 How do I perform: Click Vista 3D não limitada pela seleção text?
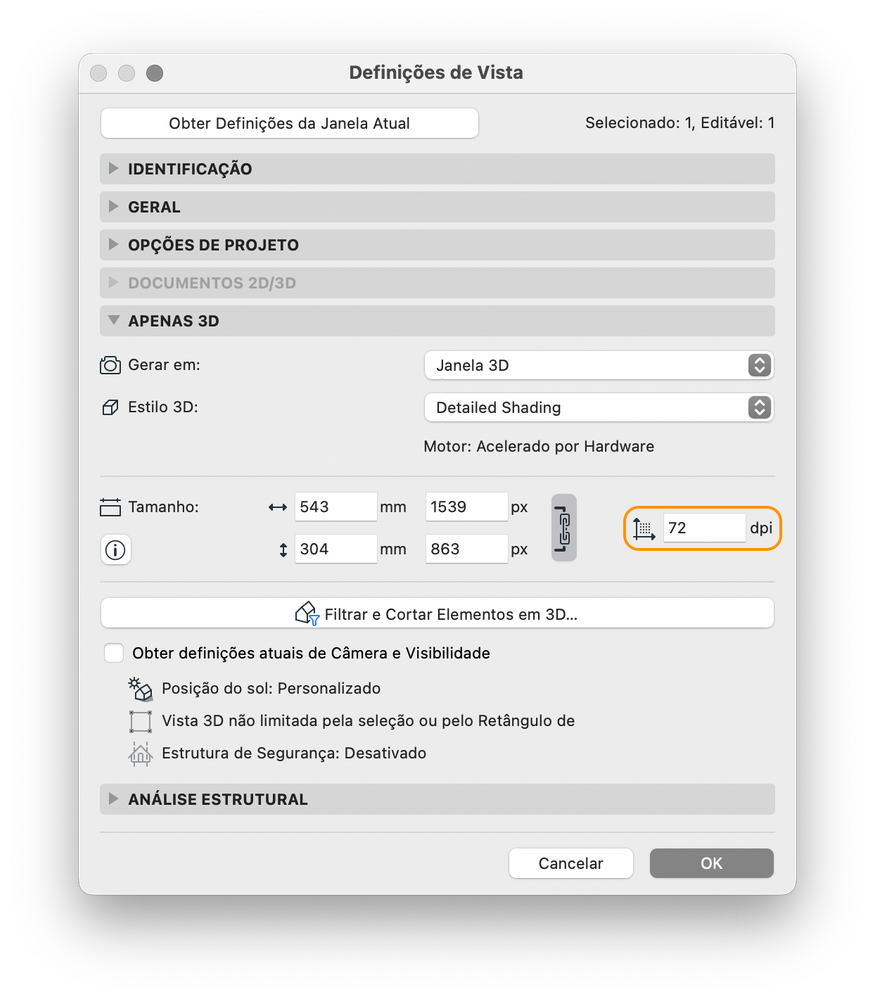[x=368, y=721]
